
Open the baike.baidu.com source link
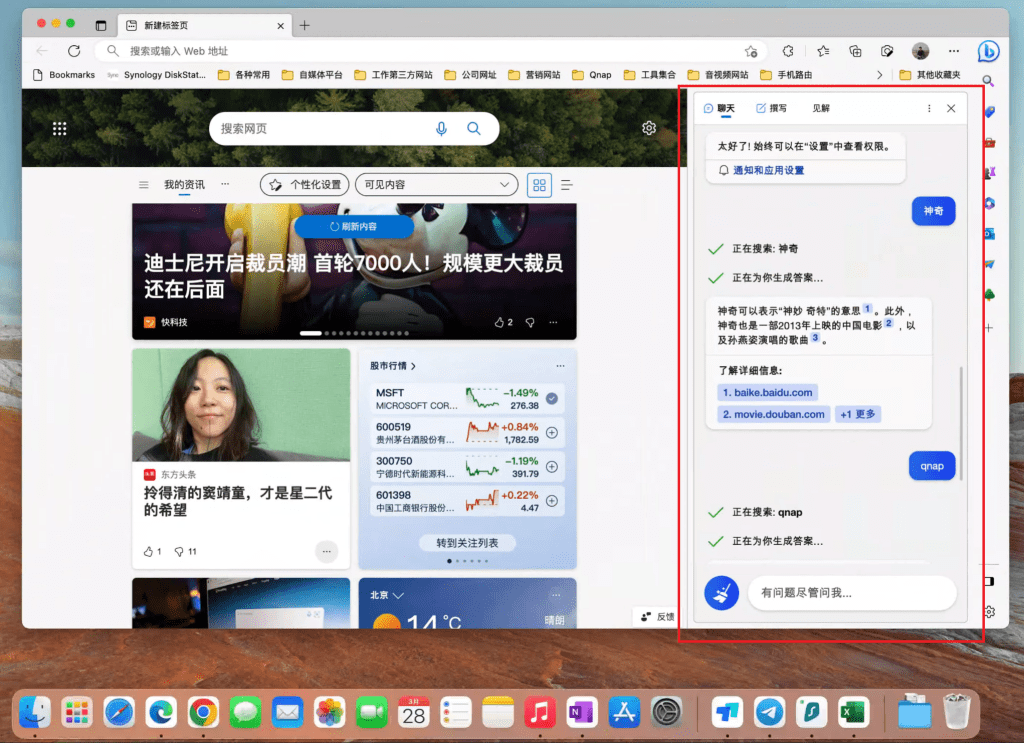click(767, 392)
